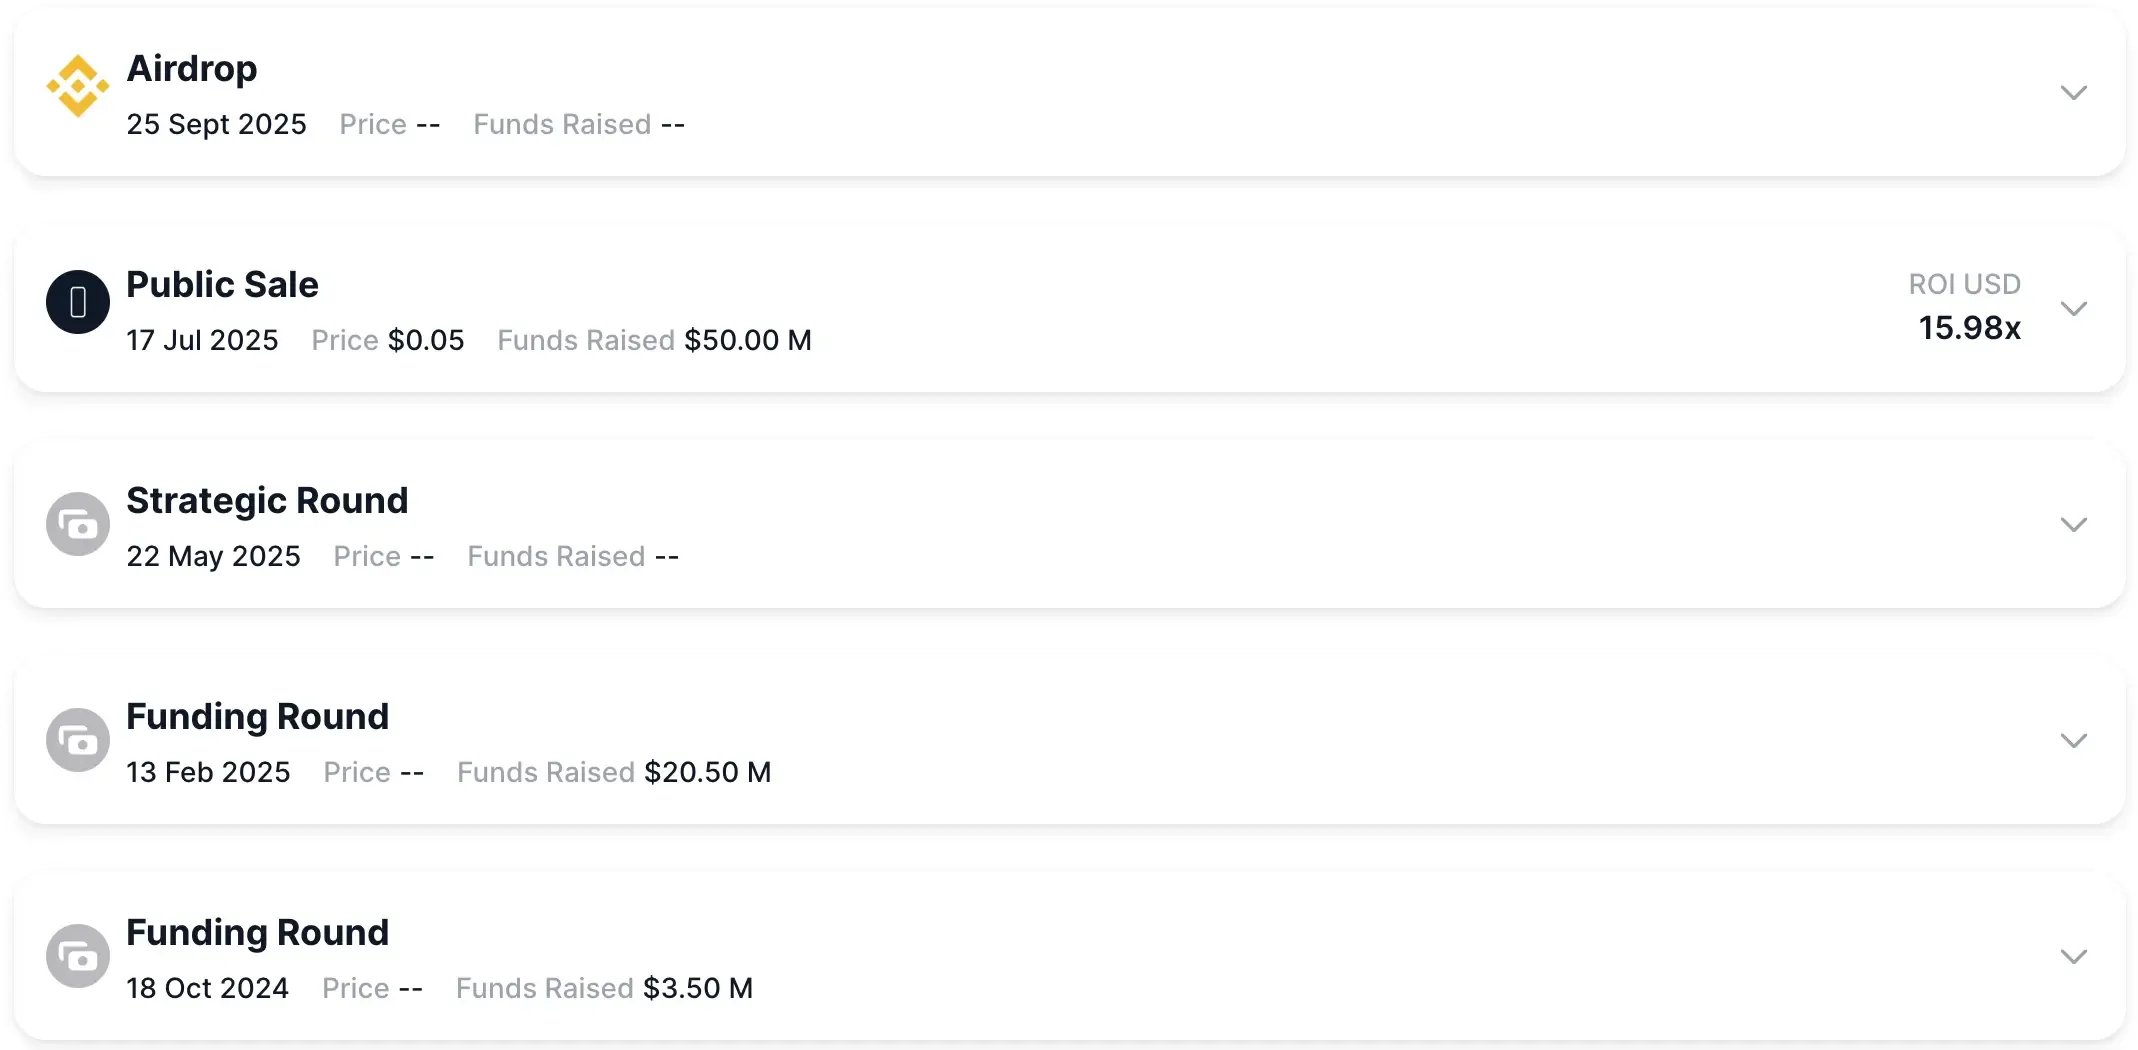Click the $20.50 M funds raised amount

click(707, 773)
